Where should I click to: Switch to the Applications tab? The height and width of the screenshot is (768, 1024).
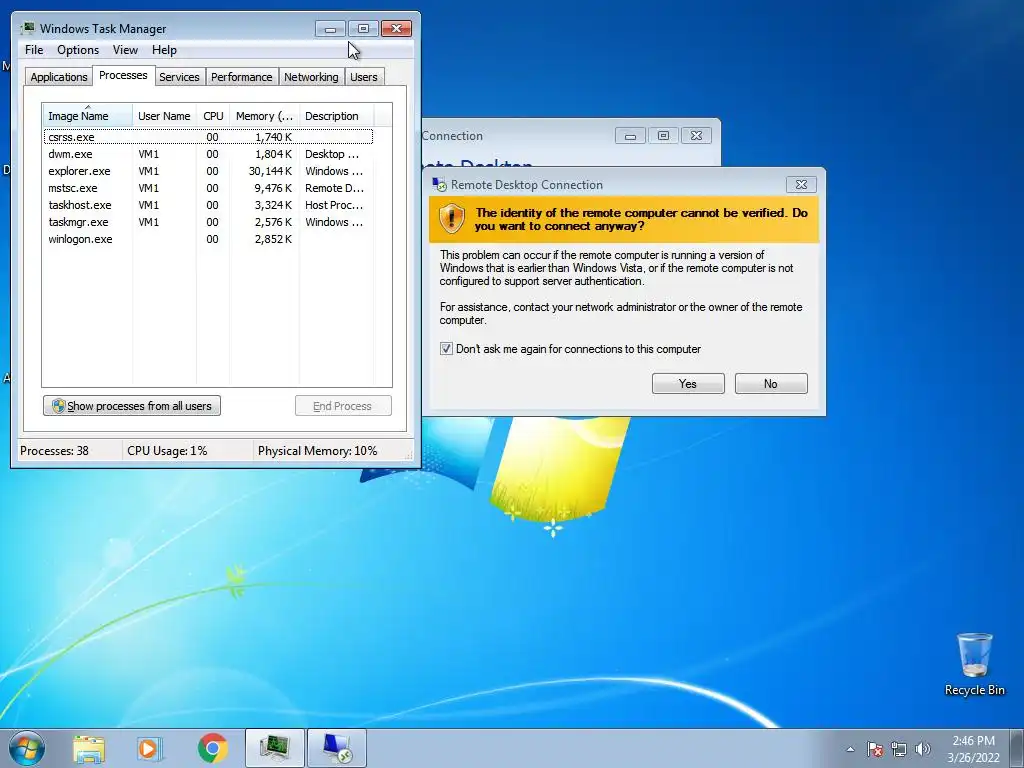tap(59, 76)
